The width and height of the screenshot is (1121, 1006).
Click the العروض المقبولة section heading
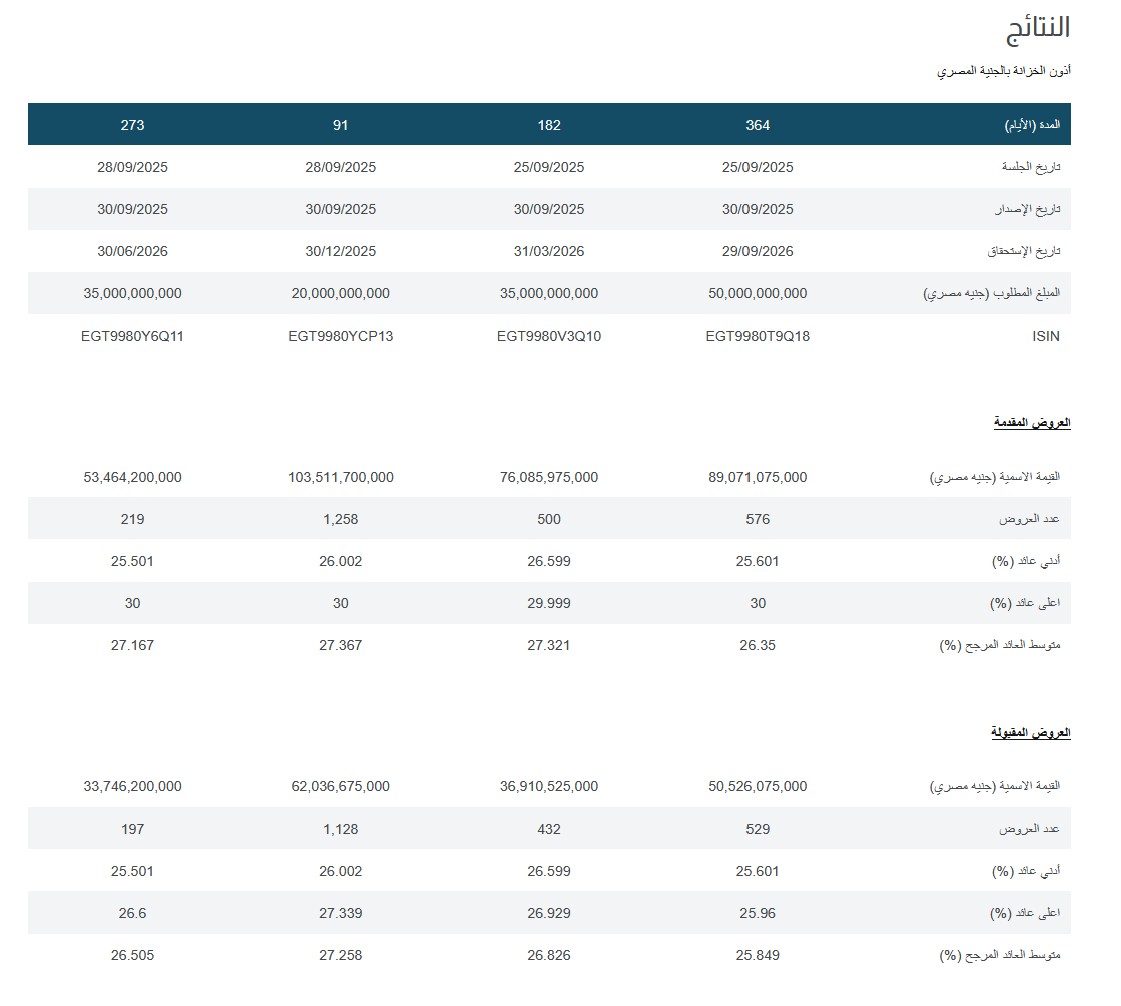point(1030,733)
